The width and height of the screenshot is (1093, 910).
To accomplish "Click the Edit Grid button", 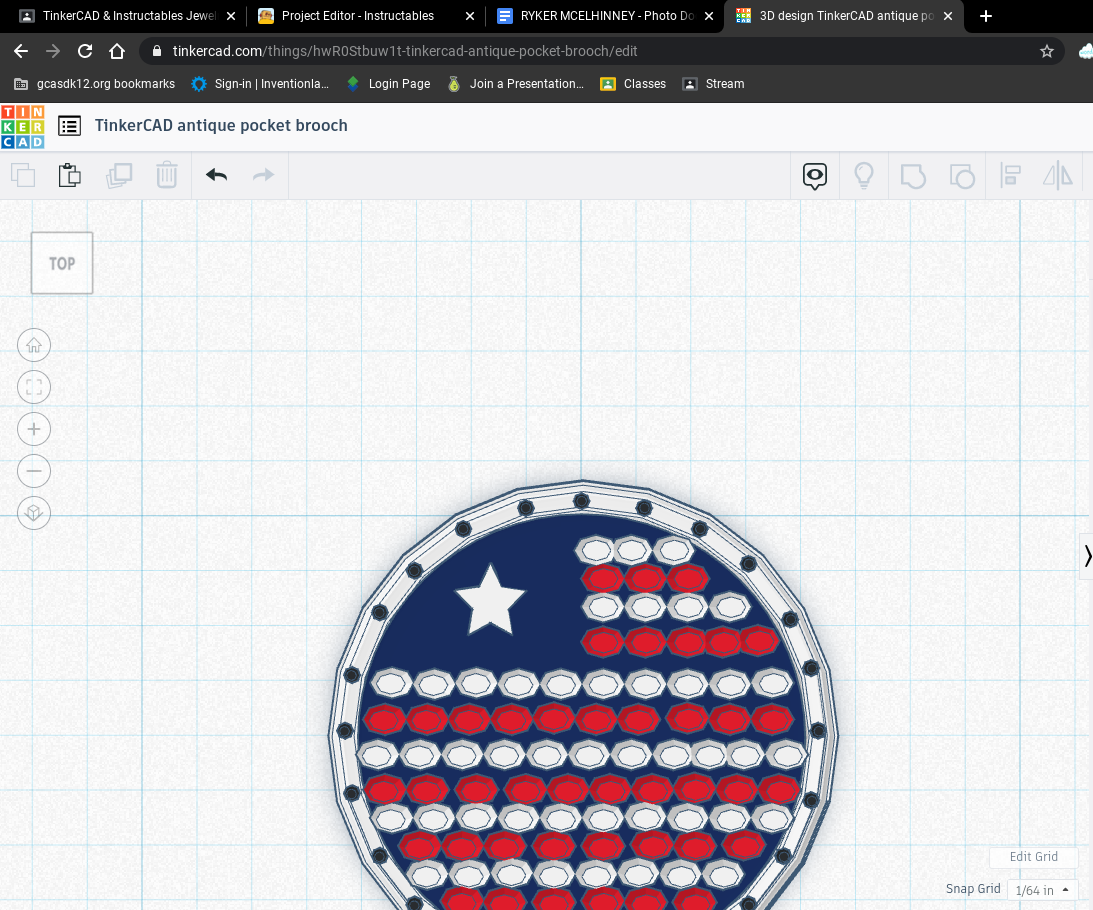I will [1033, 857].
